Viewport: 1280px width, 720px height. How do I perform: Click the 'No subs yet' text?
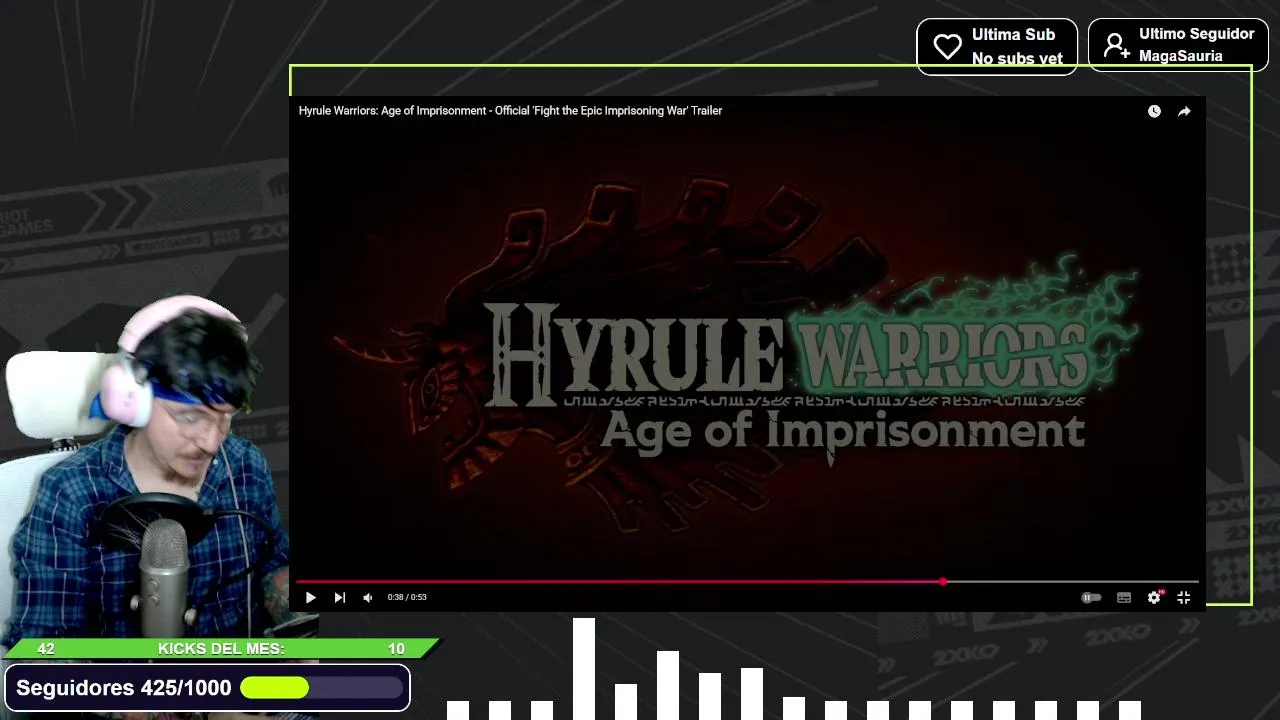(x=1017, y=59)
